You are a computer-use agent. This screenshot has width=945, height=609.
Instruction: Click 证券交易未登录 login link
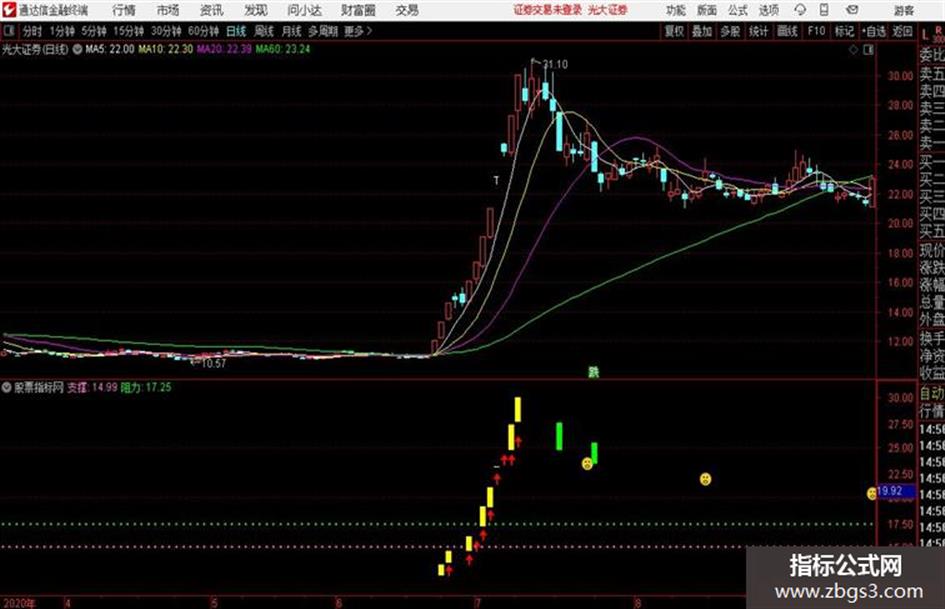pyautogui.click(x=548, y=10)
